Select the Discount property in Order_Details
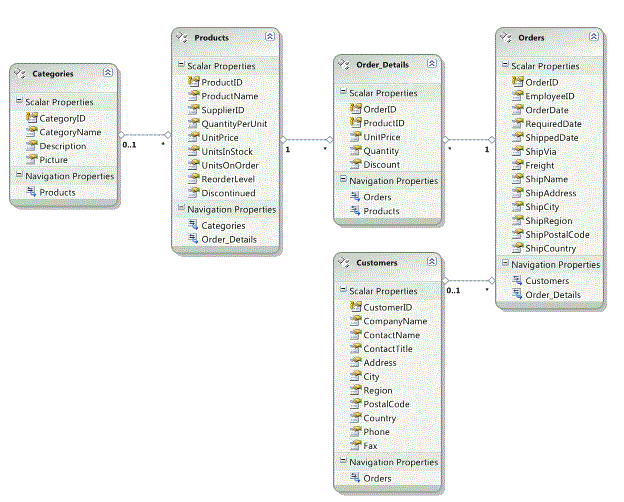624x502 pixels. [381, 165]
